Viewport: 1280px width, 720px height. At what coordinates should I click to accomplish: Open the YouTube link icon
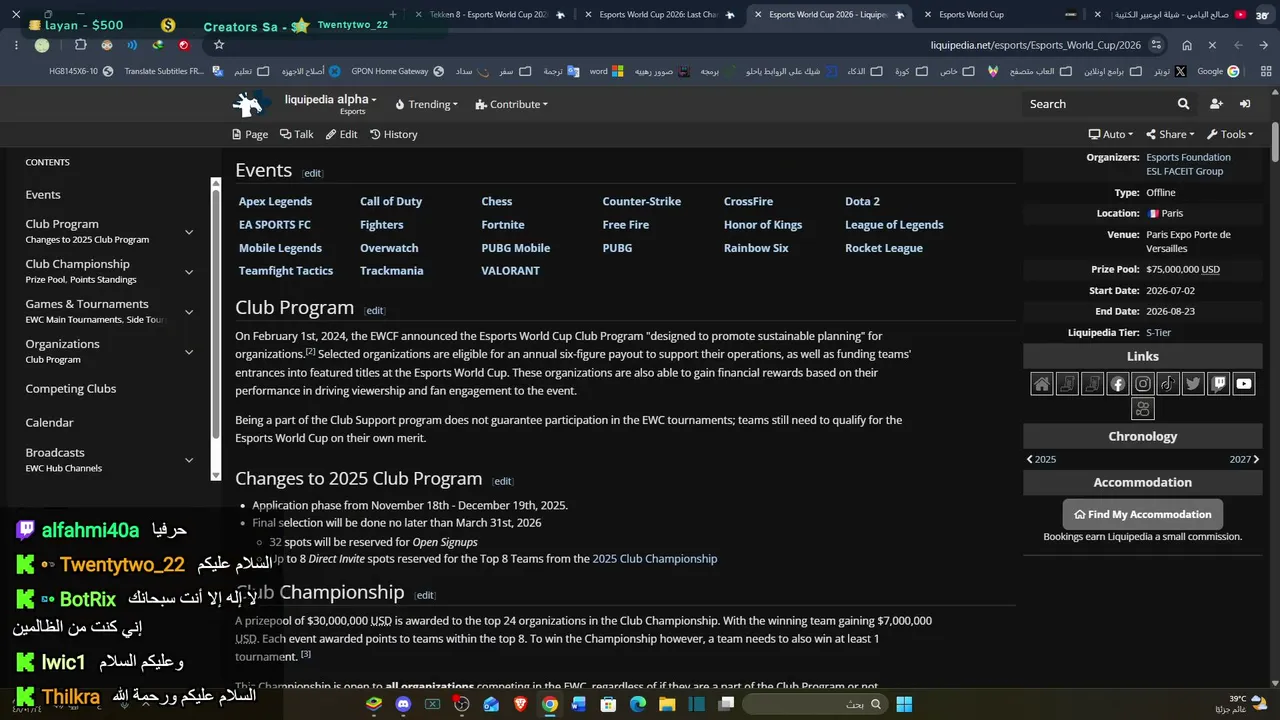pos(1244,384)
